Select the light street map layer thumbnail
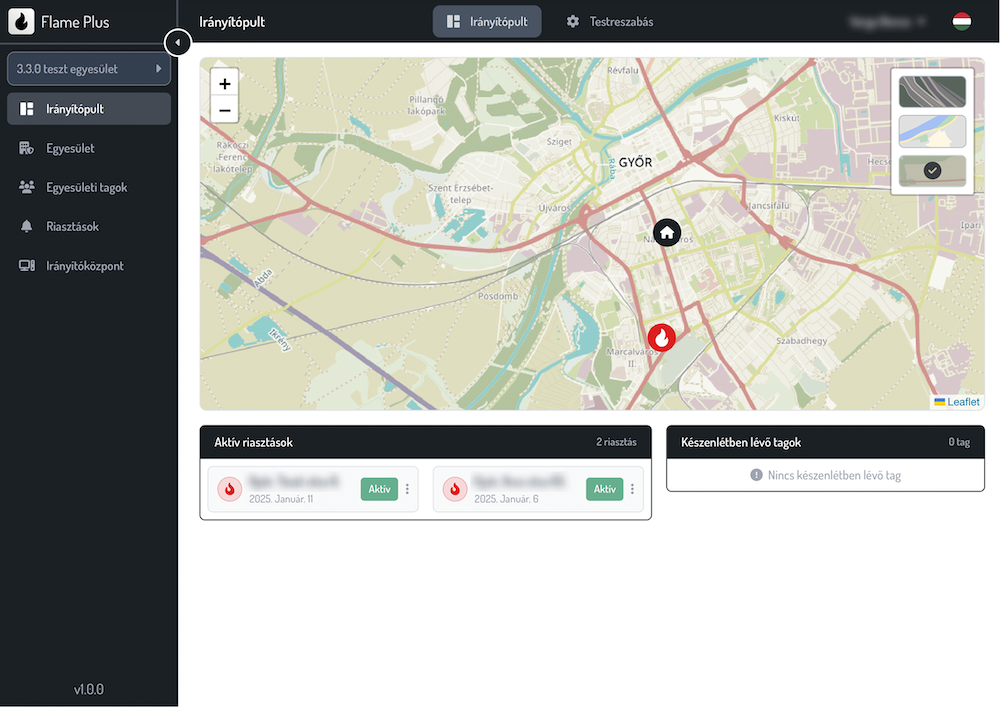Image resolution: width=1000 pixels, height=707 pixels. 932,131
